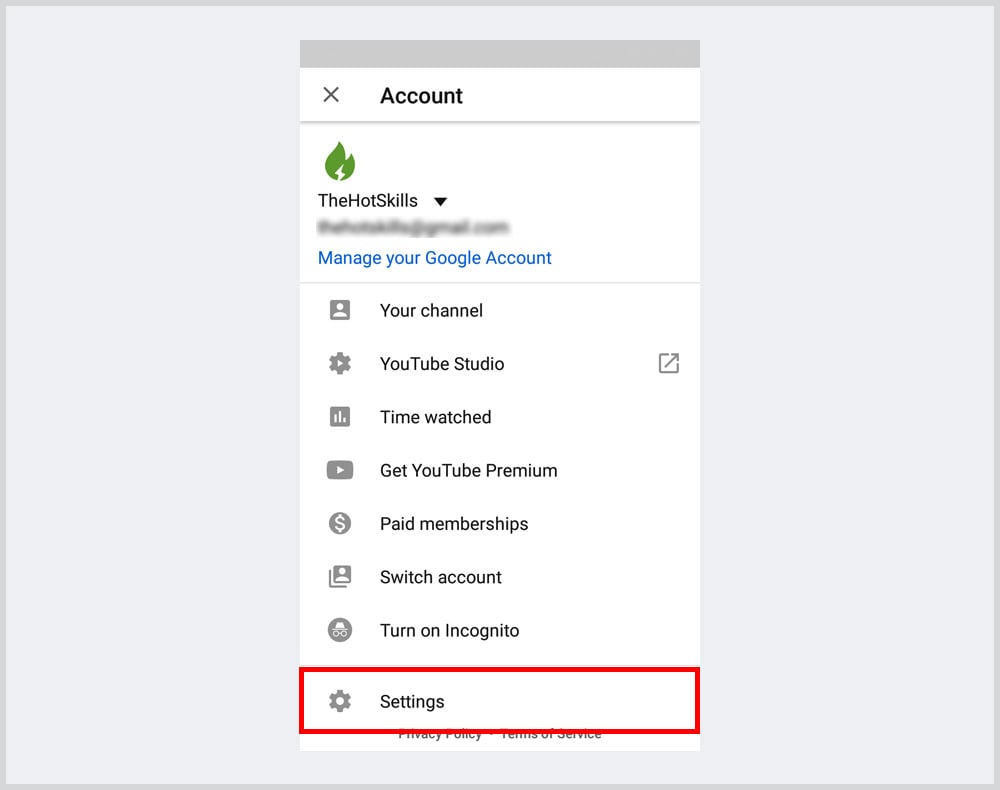Click the TheHotSkills account name
This screenshot has width=1000, height=790.
coord(367,201)
